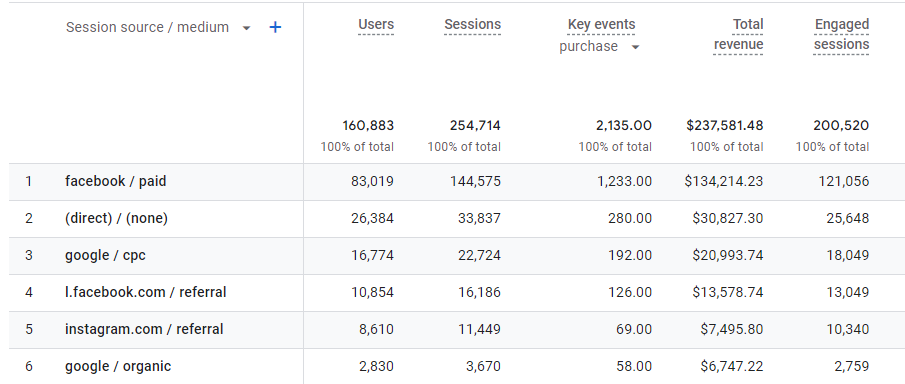Click the 2,830 users cell for google / organic
905x384 pixels.
click(376, 366)
